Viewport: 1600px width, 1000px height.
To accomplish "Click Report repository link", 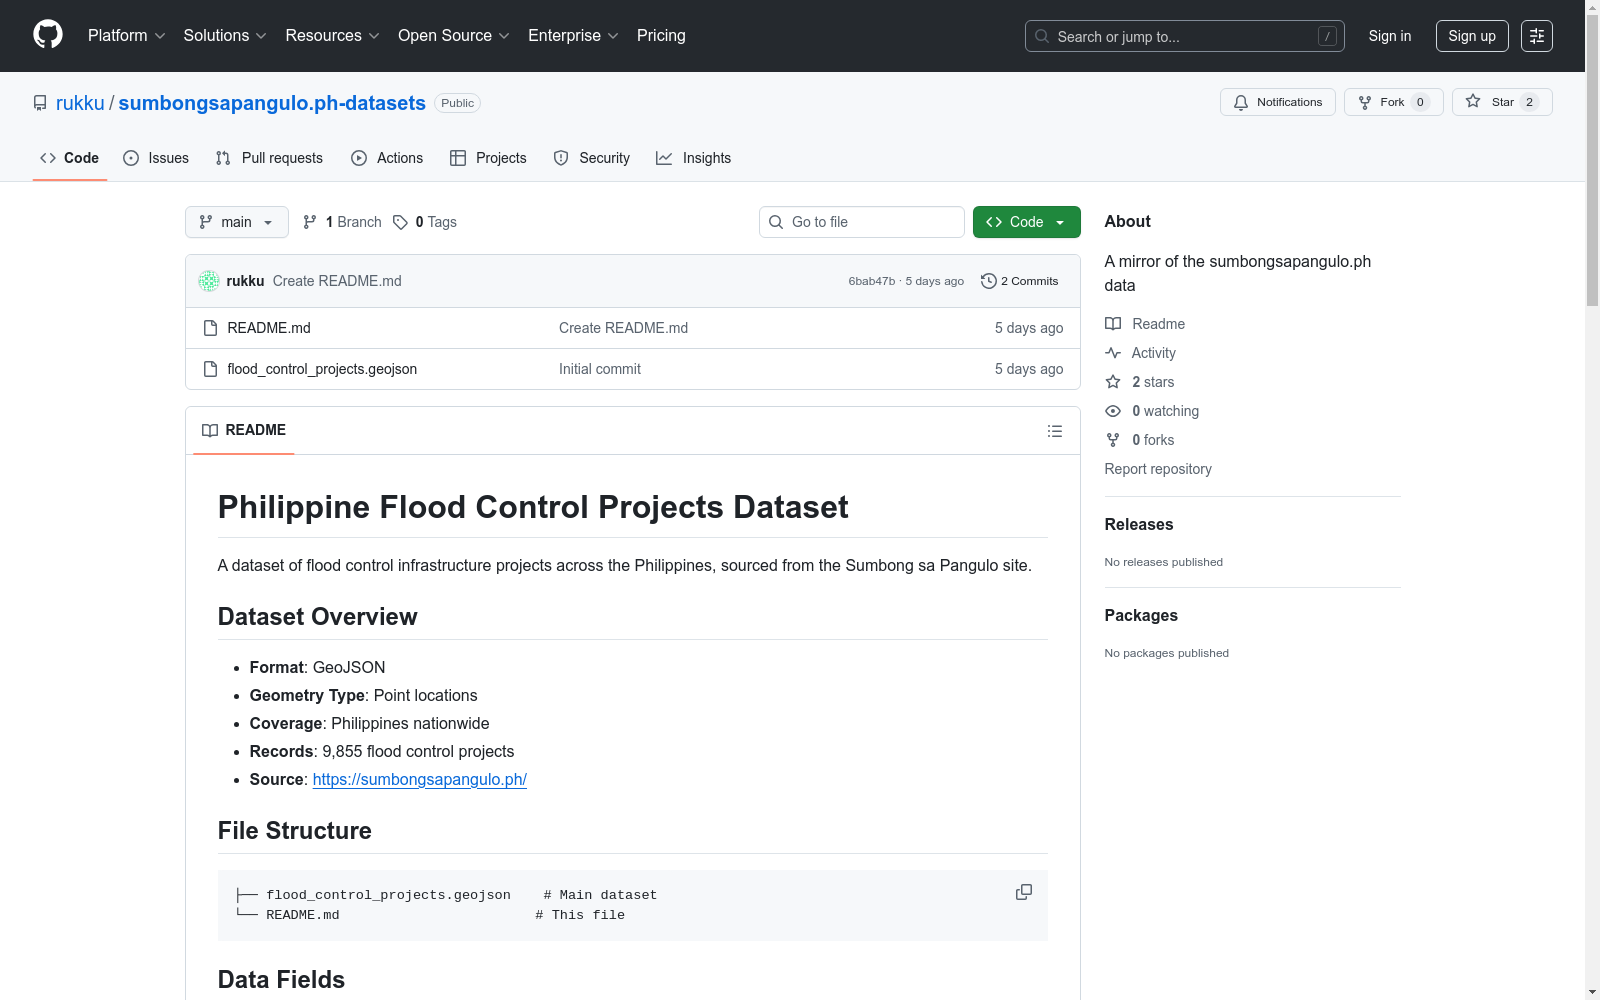I will coord(1158,469).
